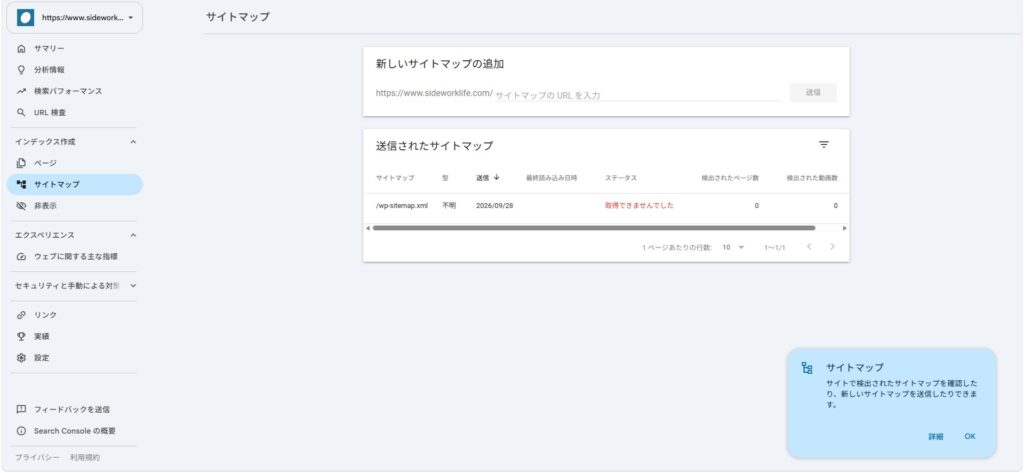The height and width of the screenshot is (473, 1024).
Task: Click the サイトマップ column header
Action: coord(395,178)
